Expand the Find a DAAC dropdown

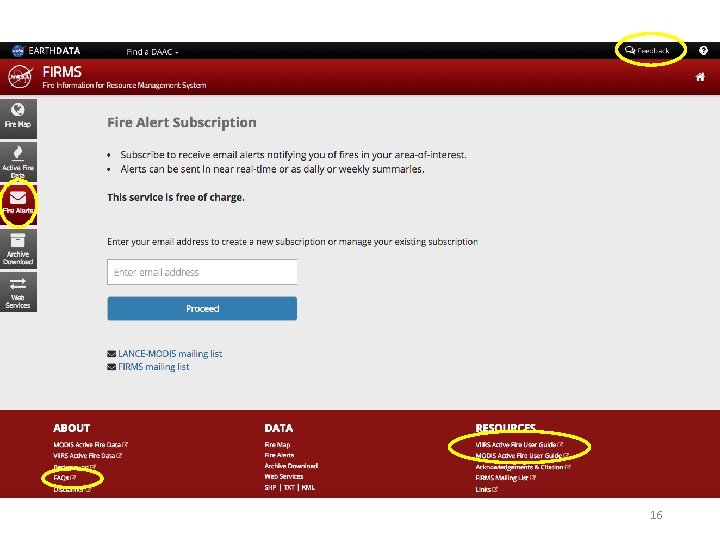tap(152, 52)
